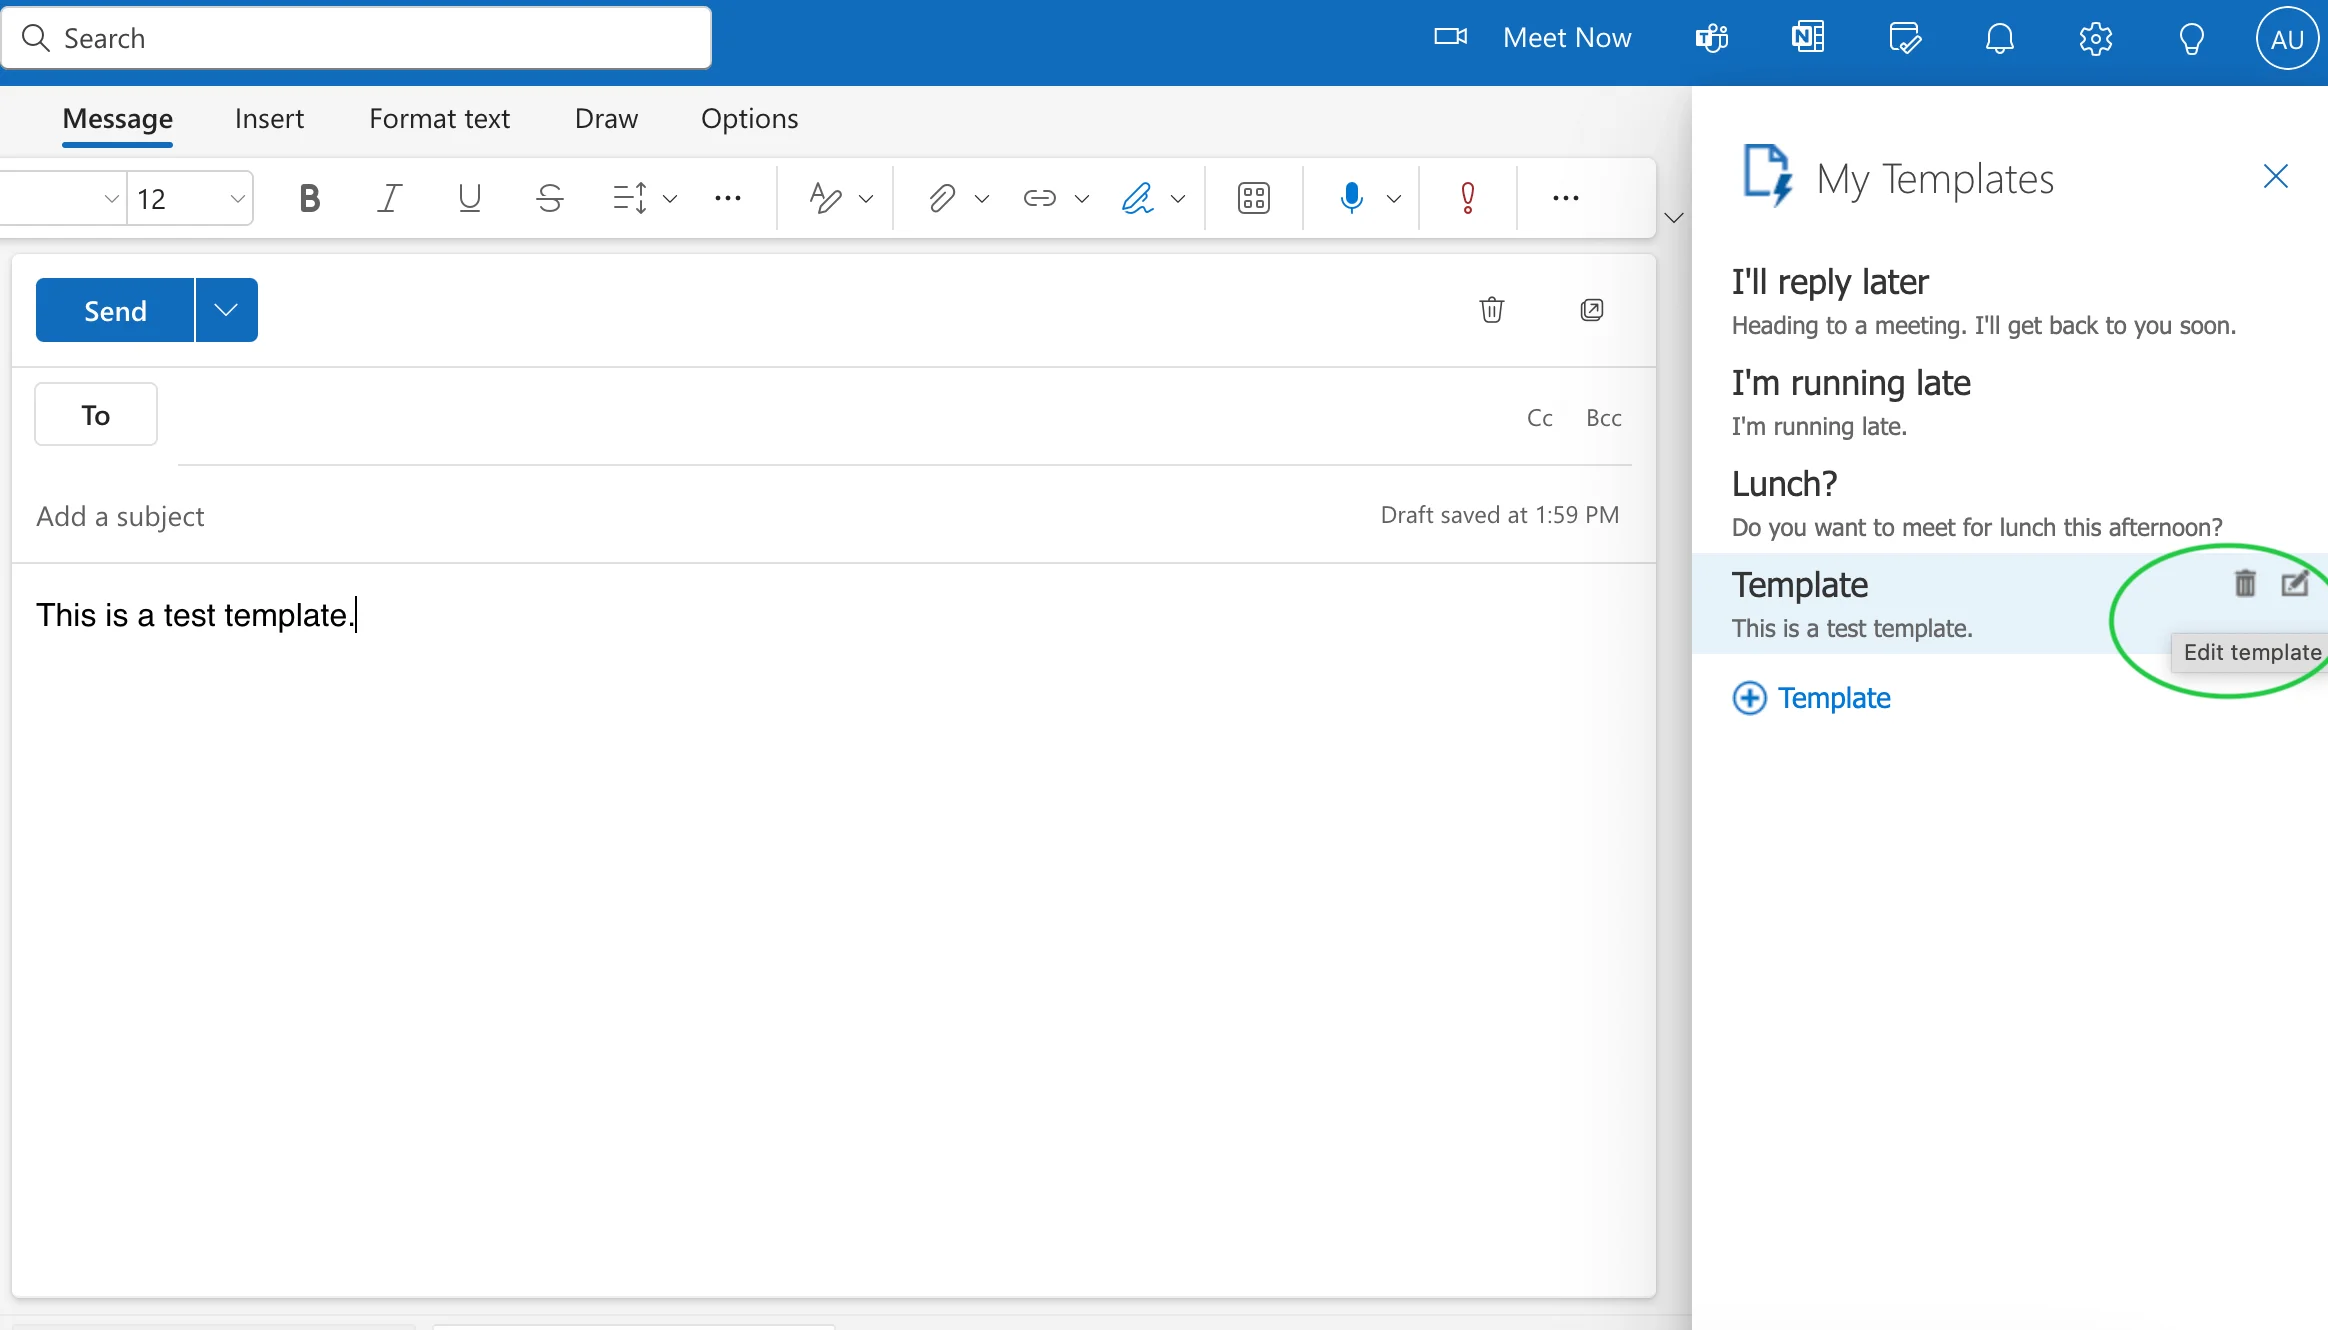Open the Draw tab
This screenshot has height=1330, width=2328.
pyautogui.click(x=606, y=119)
